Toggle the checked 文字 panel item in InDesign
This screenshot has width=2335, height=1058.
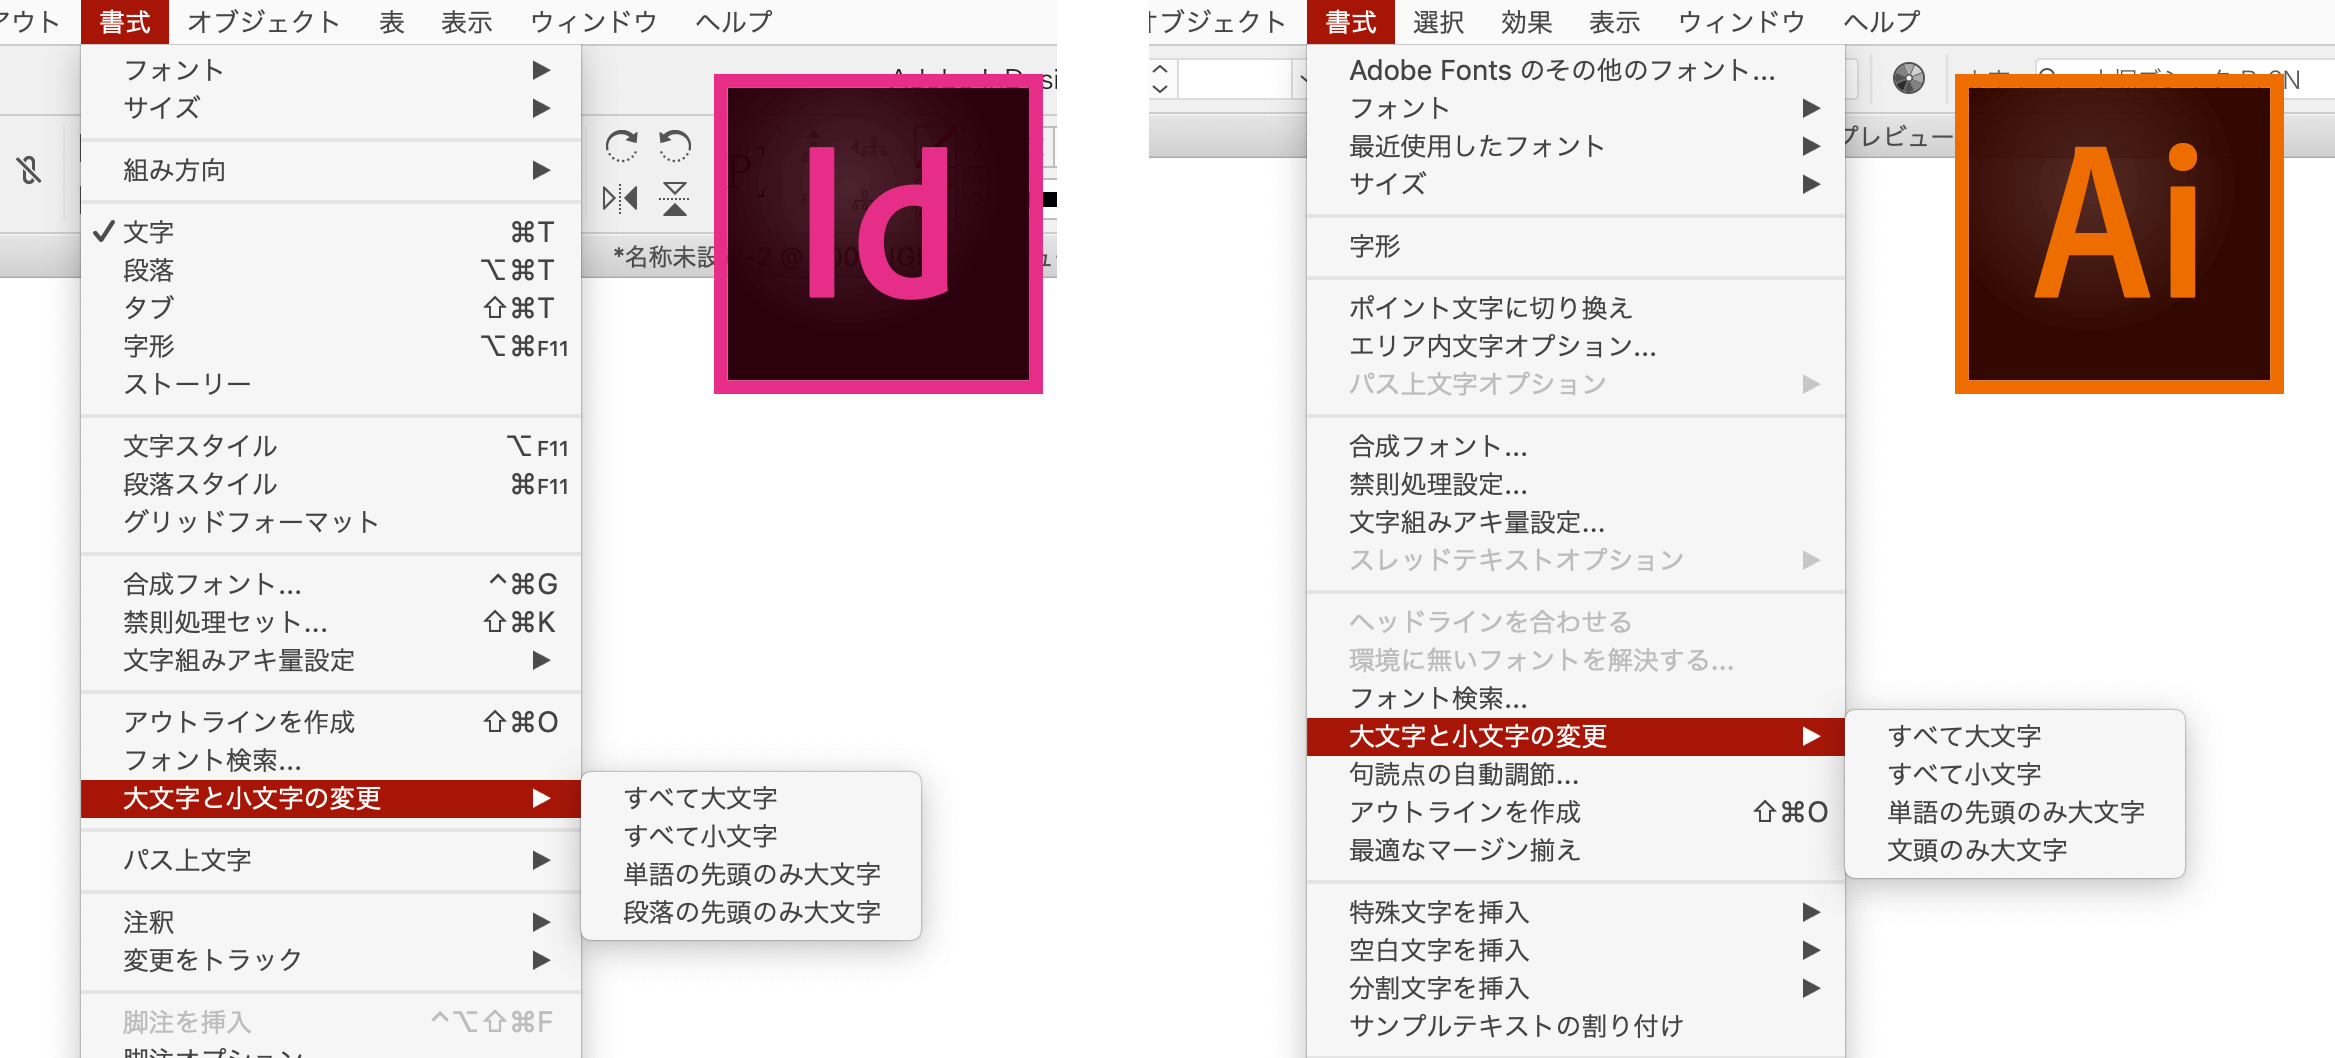click(331, 232)
